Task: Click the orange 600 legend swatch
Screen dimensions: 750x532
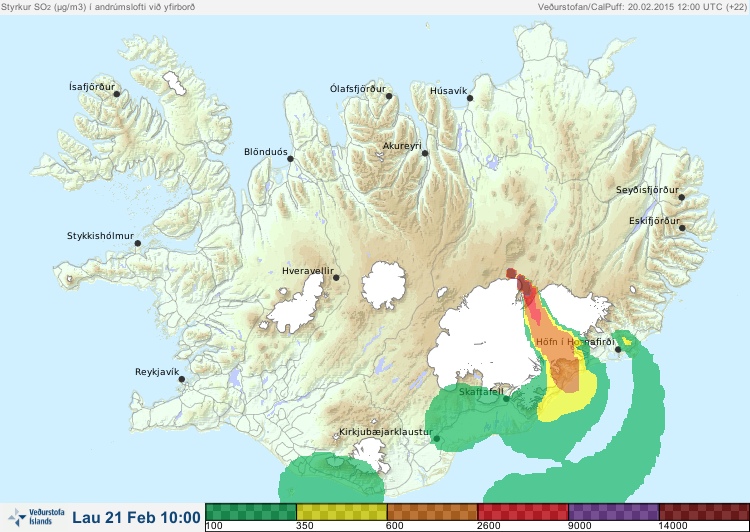Action: (x=432, y=512)
